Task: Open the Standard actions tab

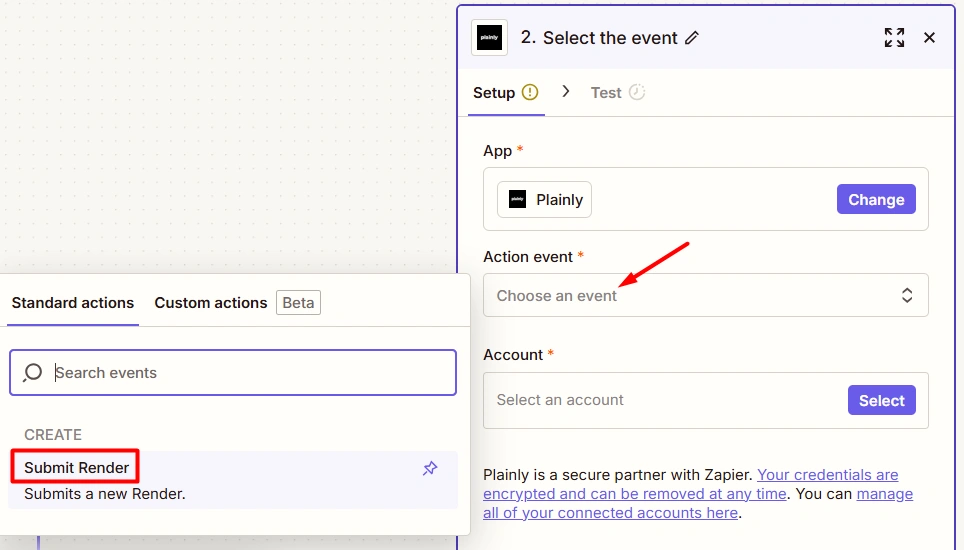Action: pos(73,303)
